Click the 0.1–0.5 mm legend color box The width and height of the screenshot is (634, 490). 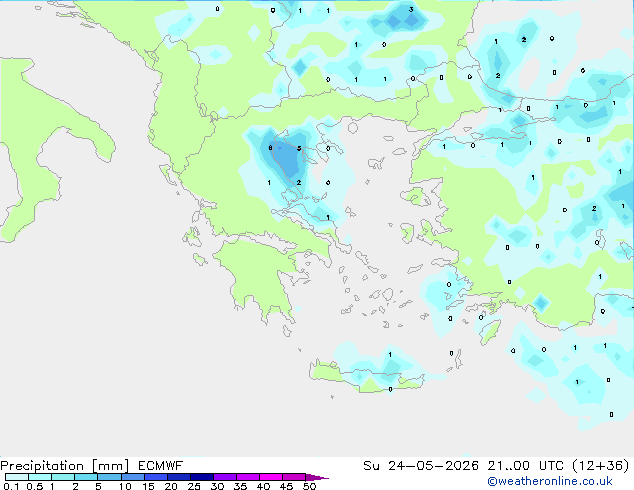(x=17, y=477)
